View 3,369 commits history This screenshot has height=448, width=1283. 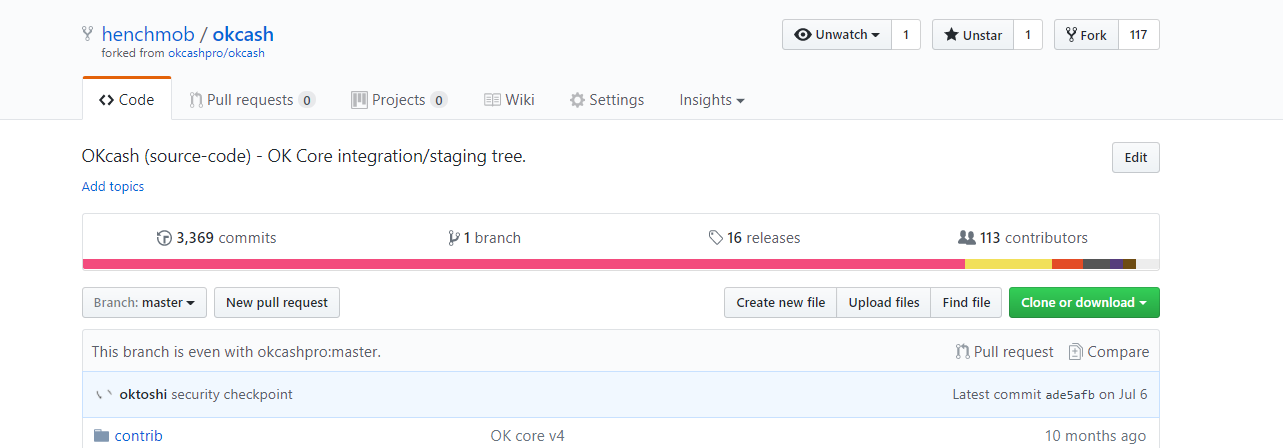click(x=217, y=238)
